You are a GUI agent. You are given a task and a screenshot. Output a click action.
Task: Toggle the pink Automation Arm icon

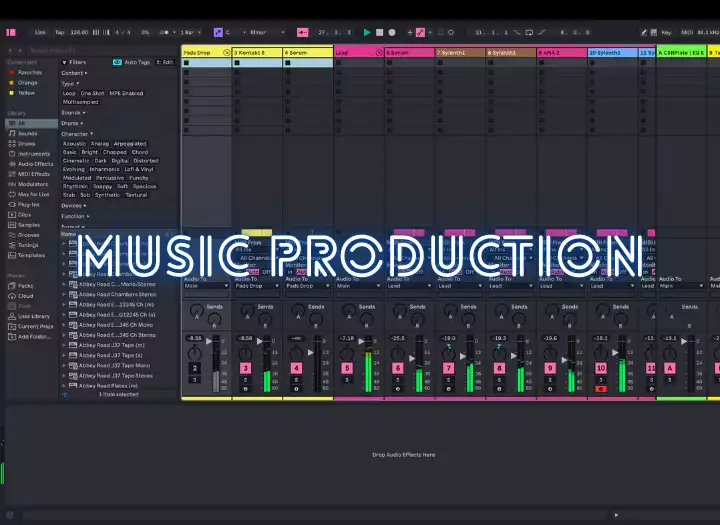(x=420, y=33)
